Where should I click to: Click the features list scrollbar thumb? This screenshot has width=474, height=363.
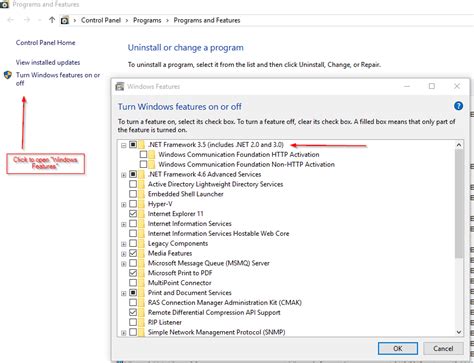pos(459,203)
